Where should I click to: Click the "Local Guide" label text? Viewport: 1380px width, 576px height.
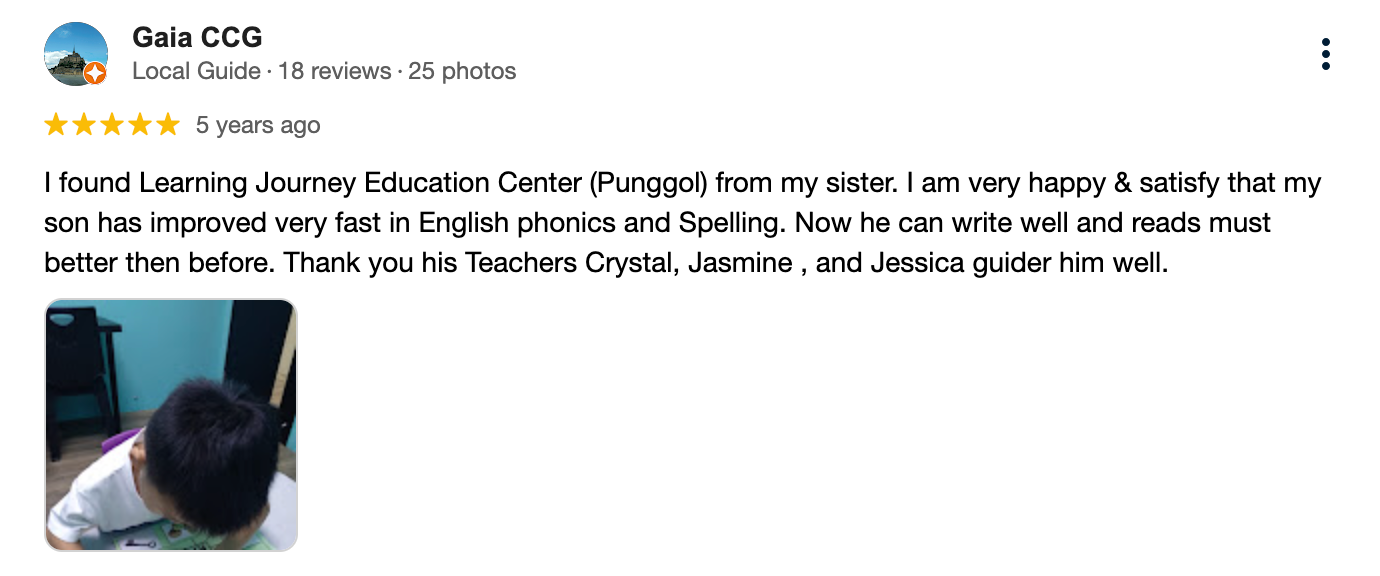coord(196,72)
